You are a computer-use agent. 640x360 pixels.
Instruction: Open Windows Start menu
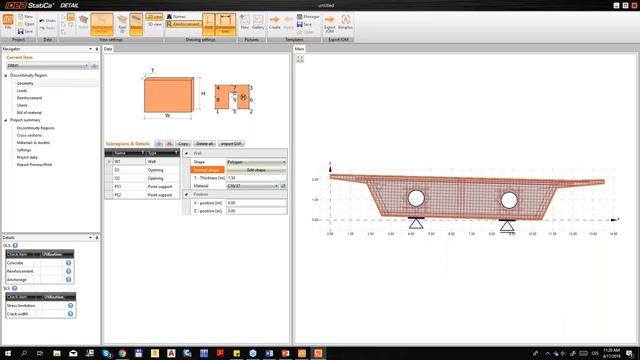click(x=8, y=353)
